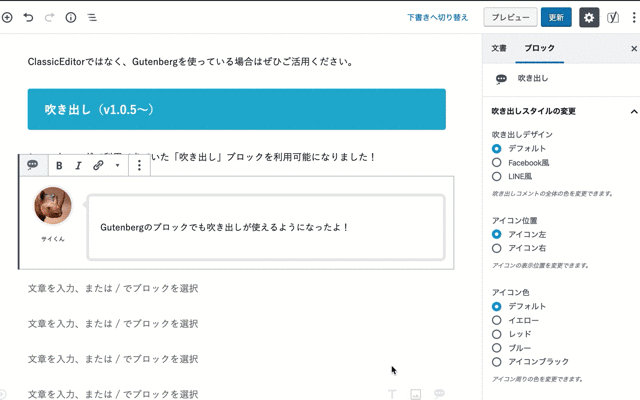This screenshot has width=640, height=400.
Task: Open content structure info icon
Action: (x=71, y=17)
